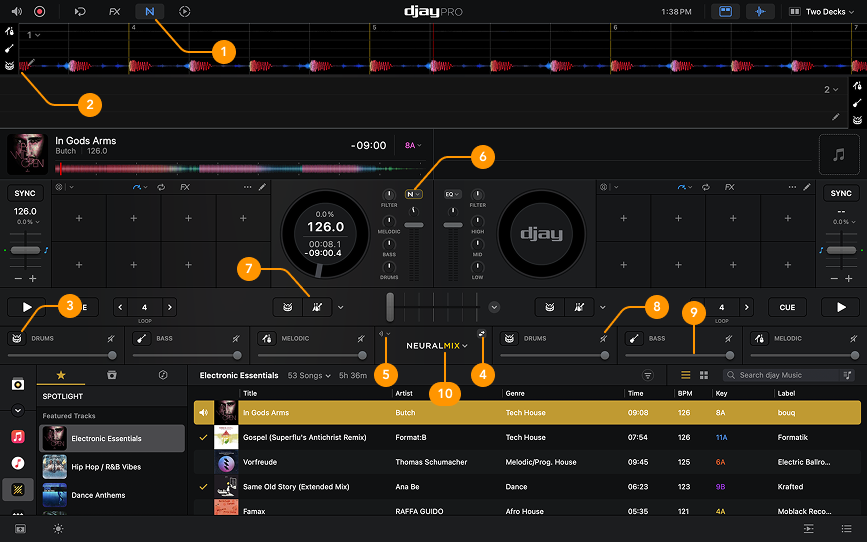Image resolution: width=867 pixels, height=542 pixels.
Task: Open the FX panel from the top bar
Action: (x=114, y=12)
